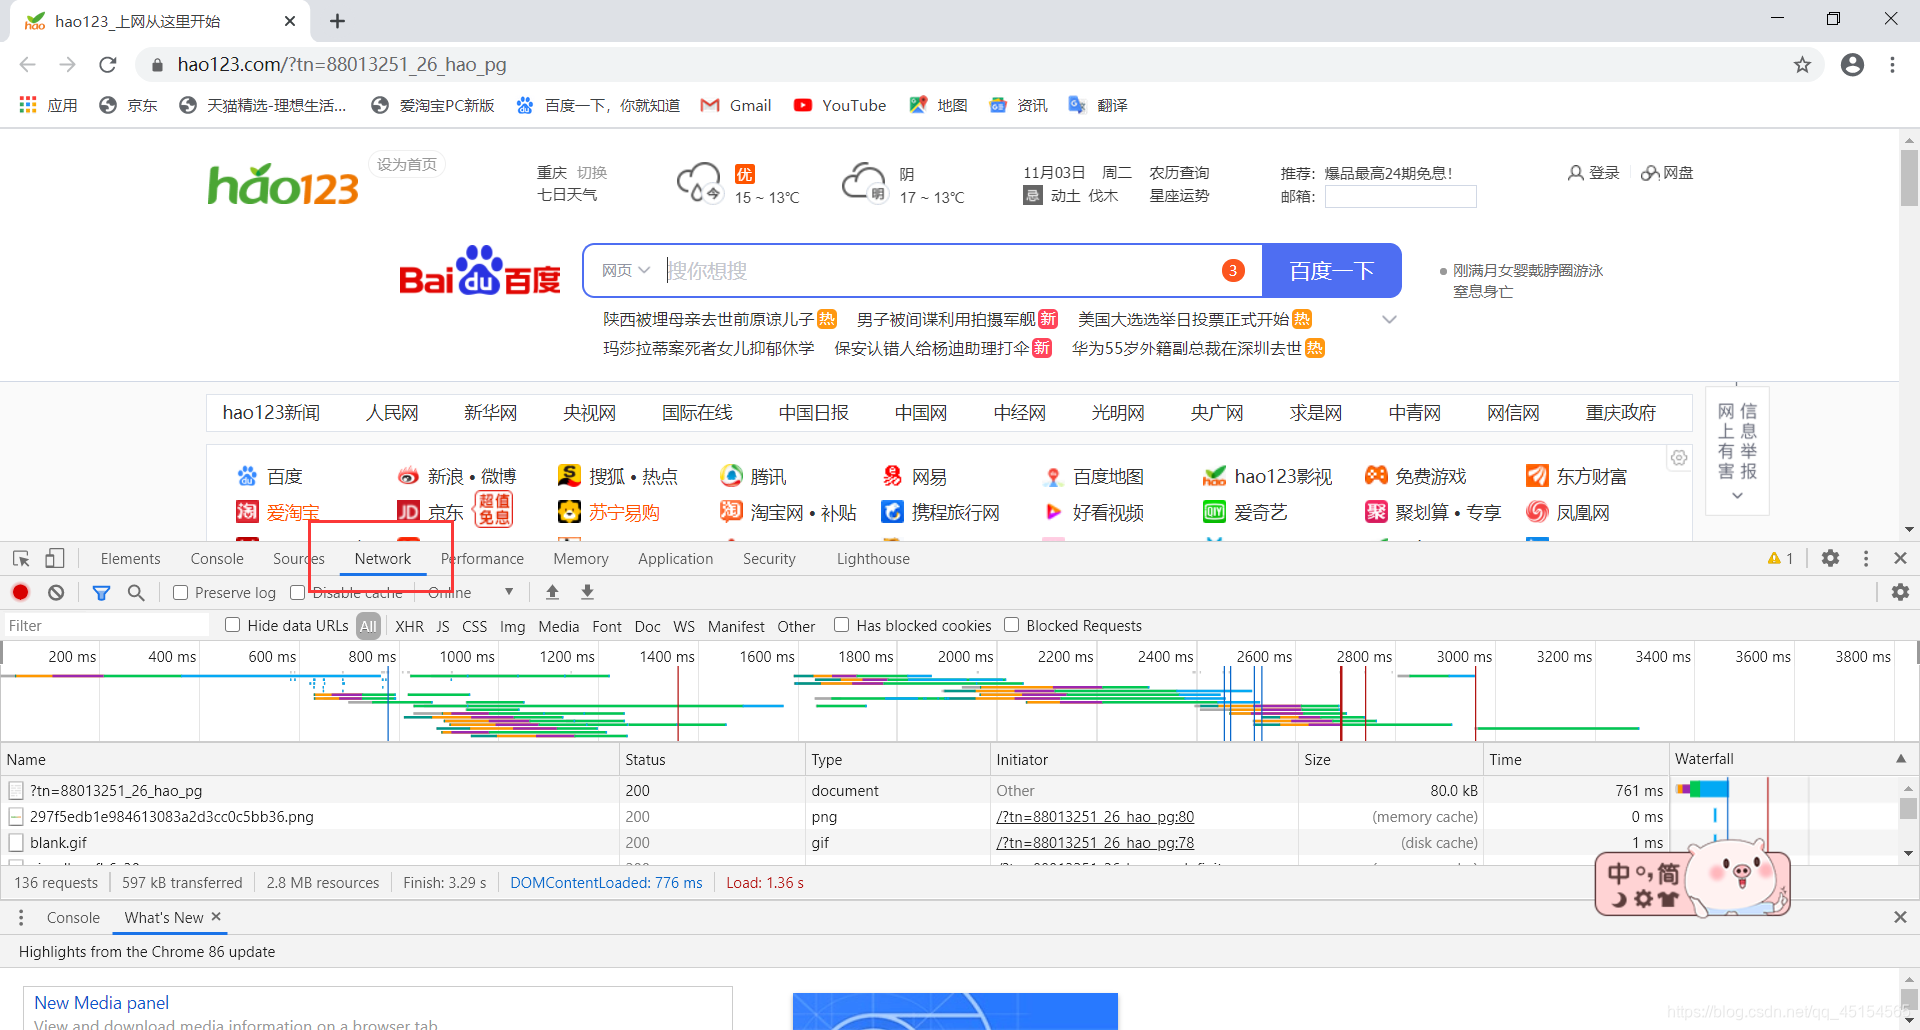The height and width of the screenshot is (1030, 1920).
Task: Sort by Waterfall column arrow
Action: (1901, 759)
